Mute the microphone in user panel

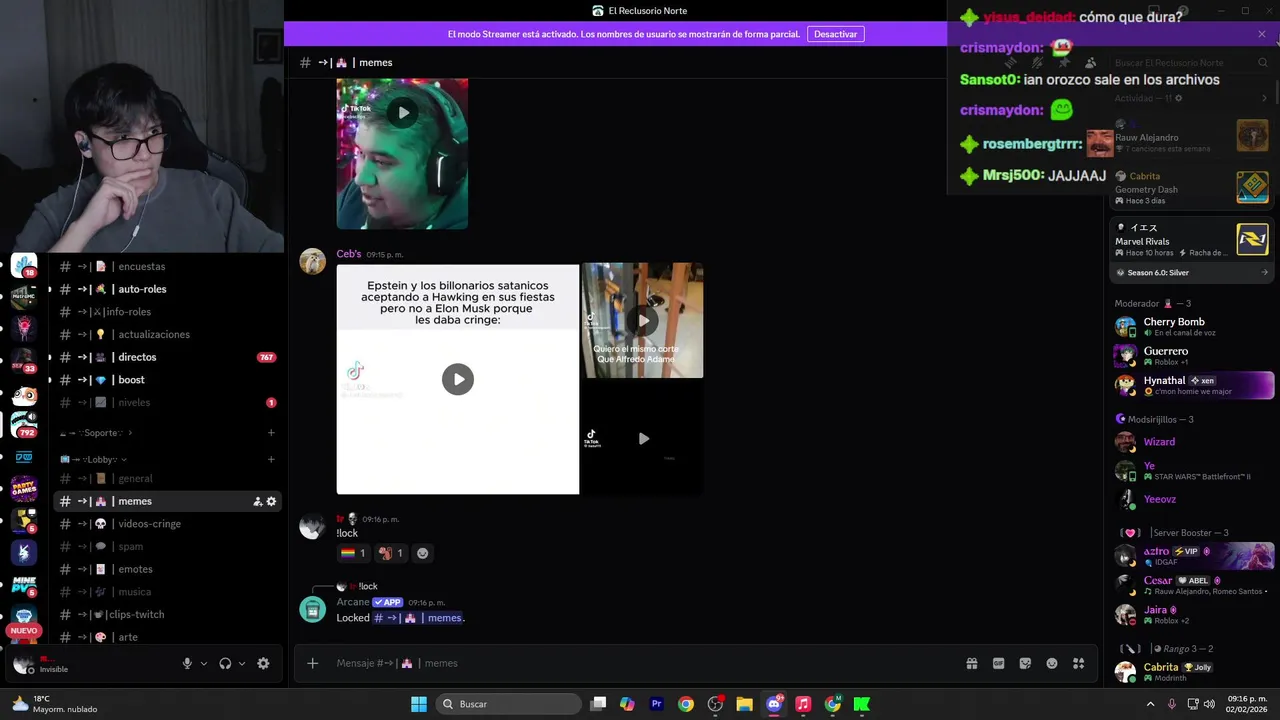click(187, 663)
